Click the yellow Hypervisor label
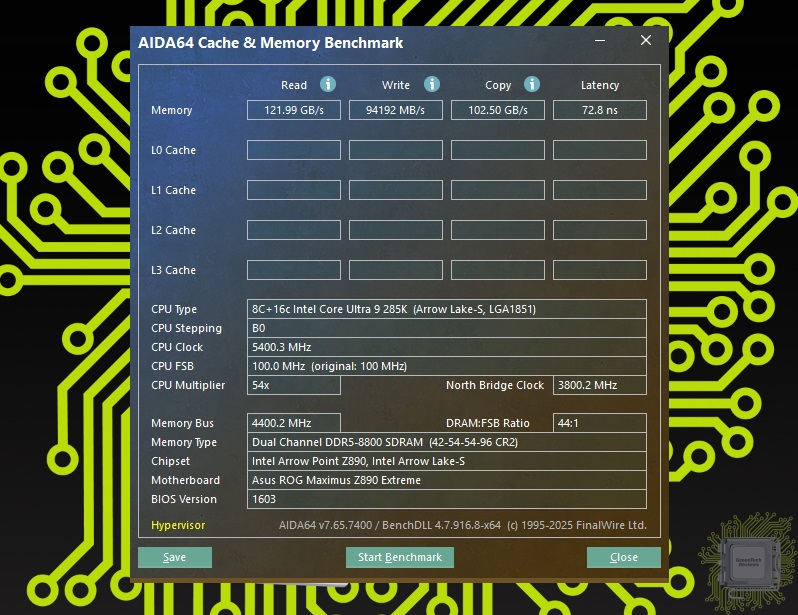The image size is (798, 615). (x=178, y=525)
